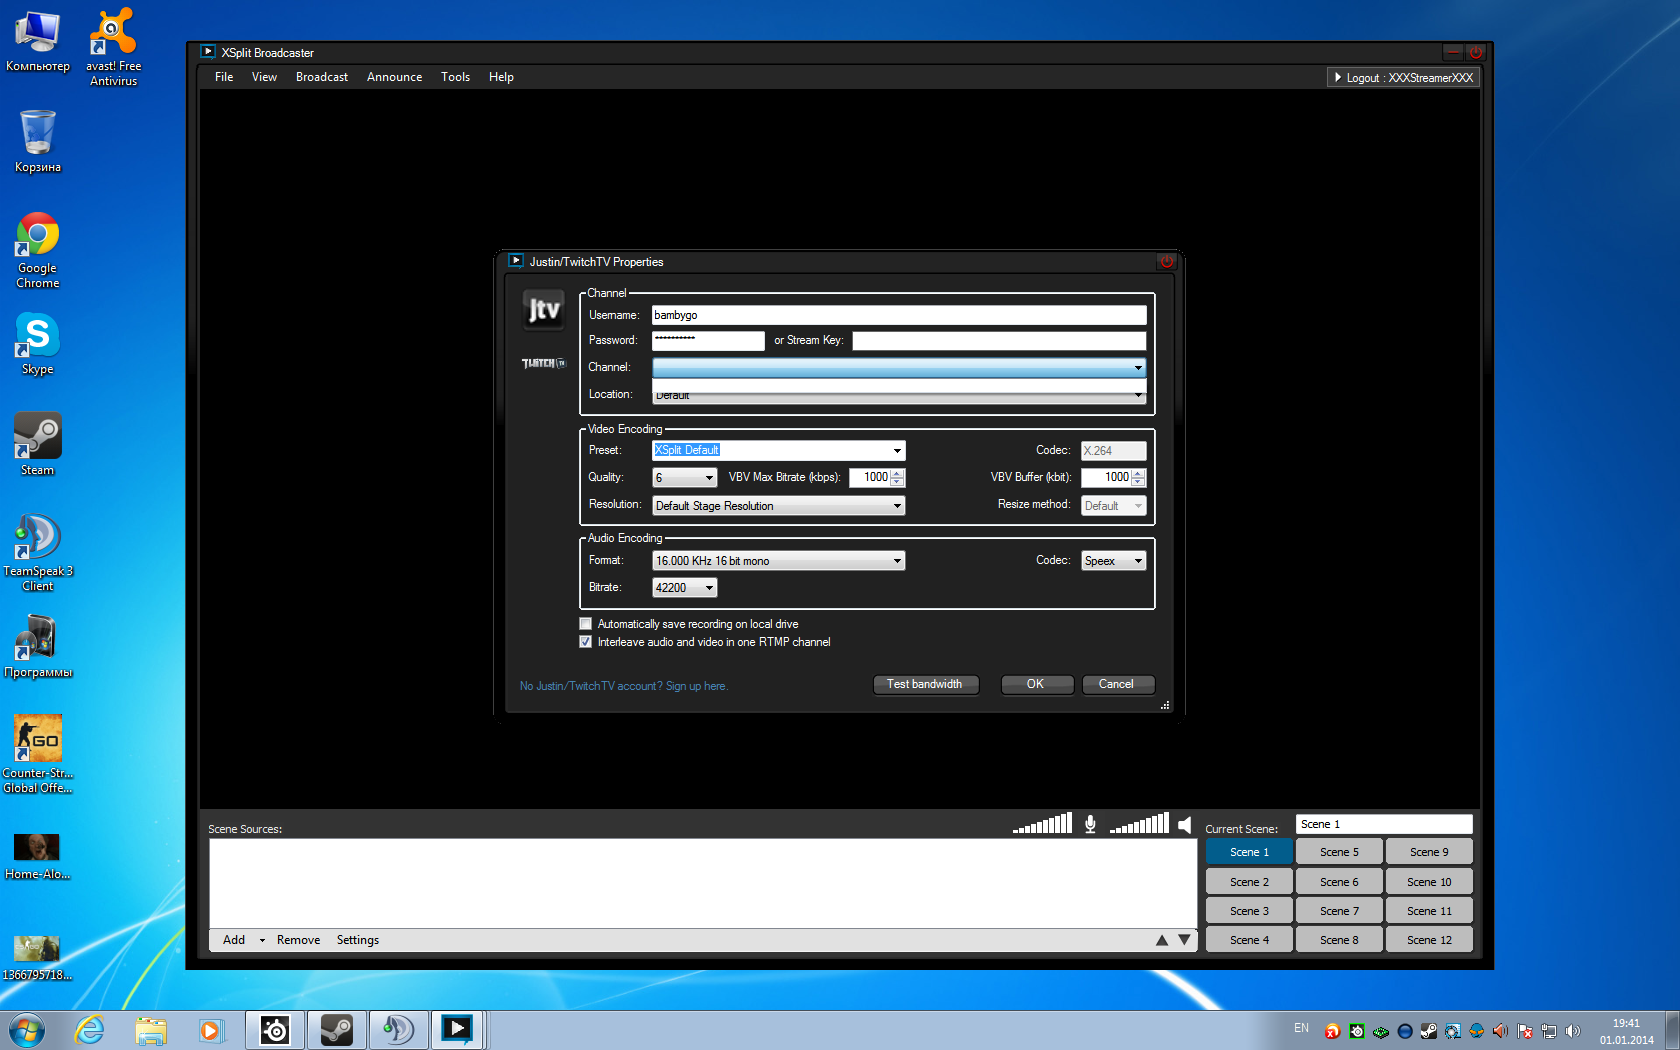The image size is (1680, 1050).
Task: Open Windows Explorer from taskbar
Action: point(151,1029)
